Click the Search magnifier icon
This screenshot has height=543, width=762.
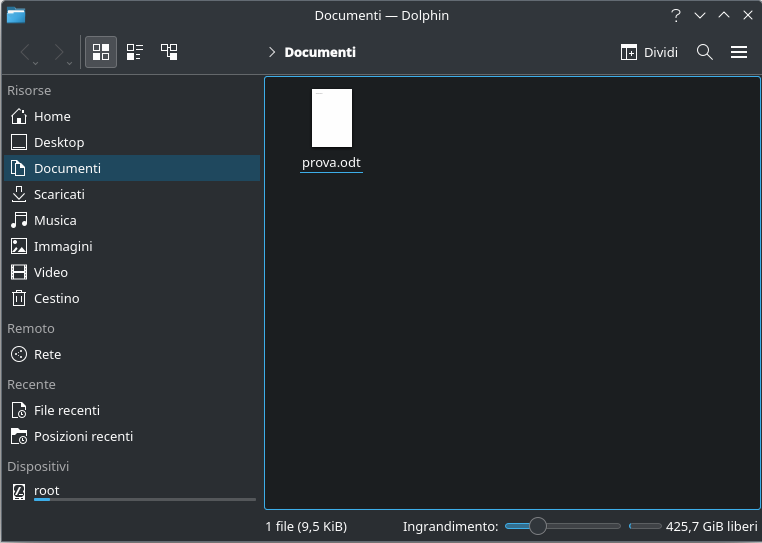(x=705, y=52)
